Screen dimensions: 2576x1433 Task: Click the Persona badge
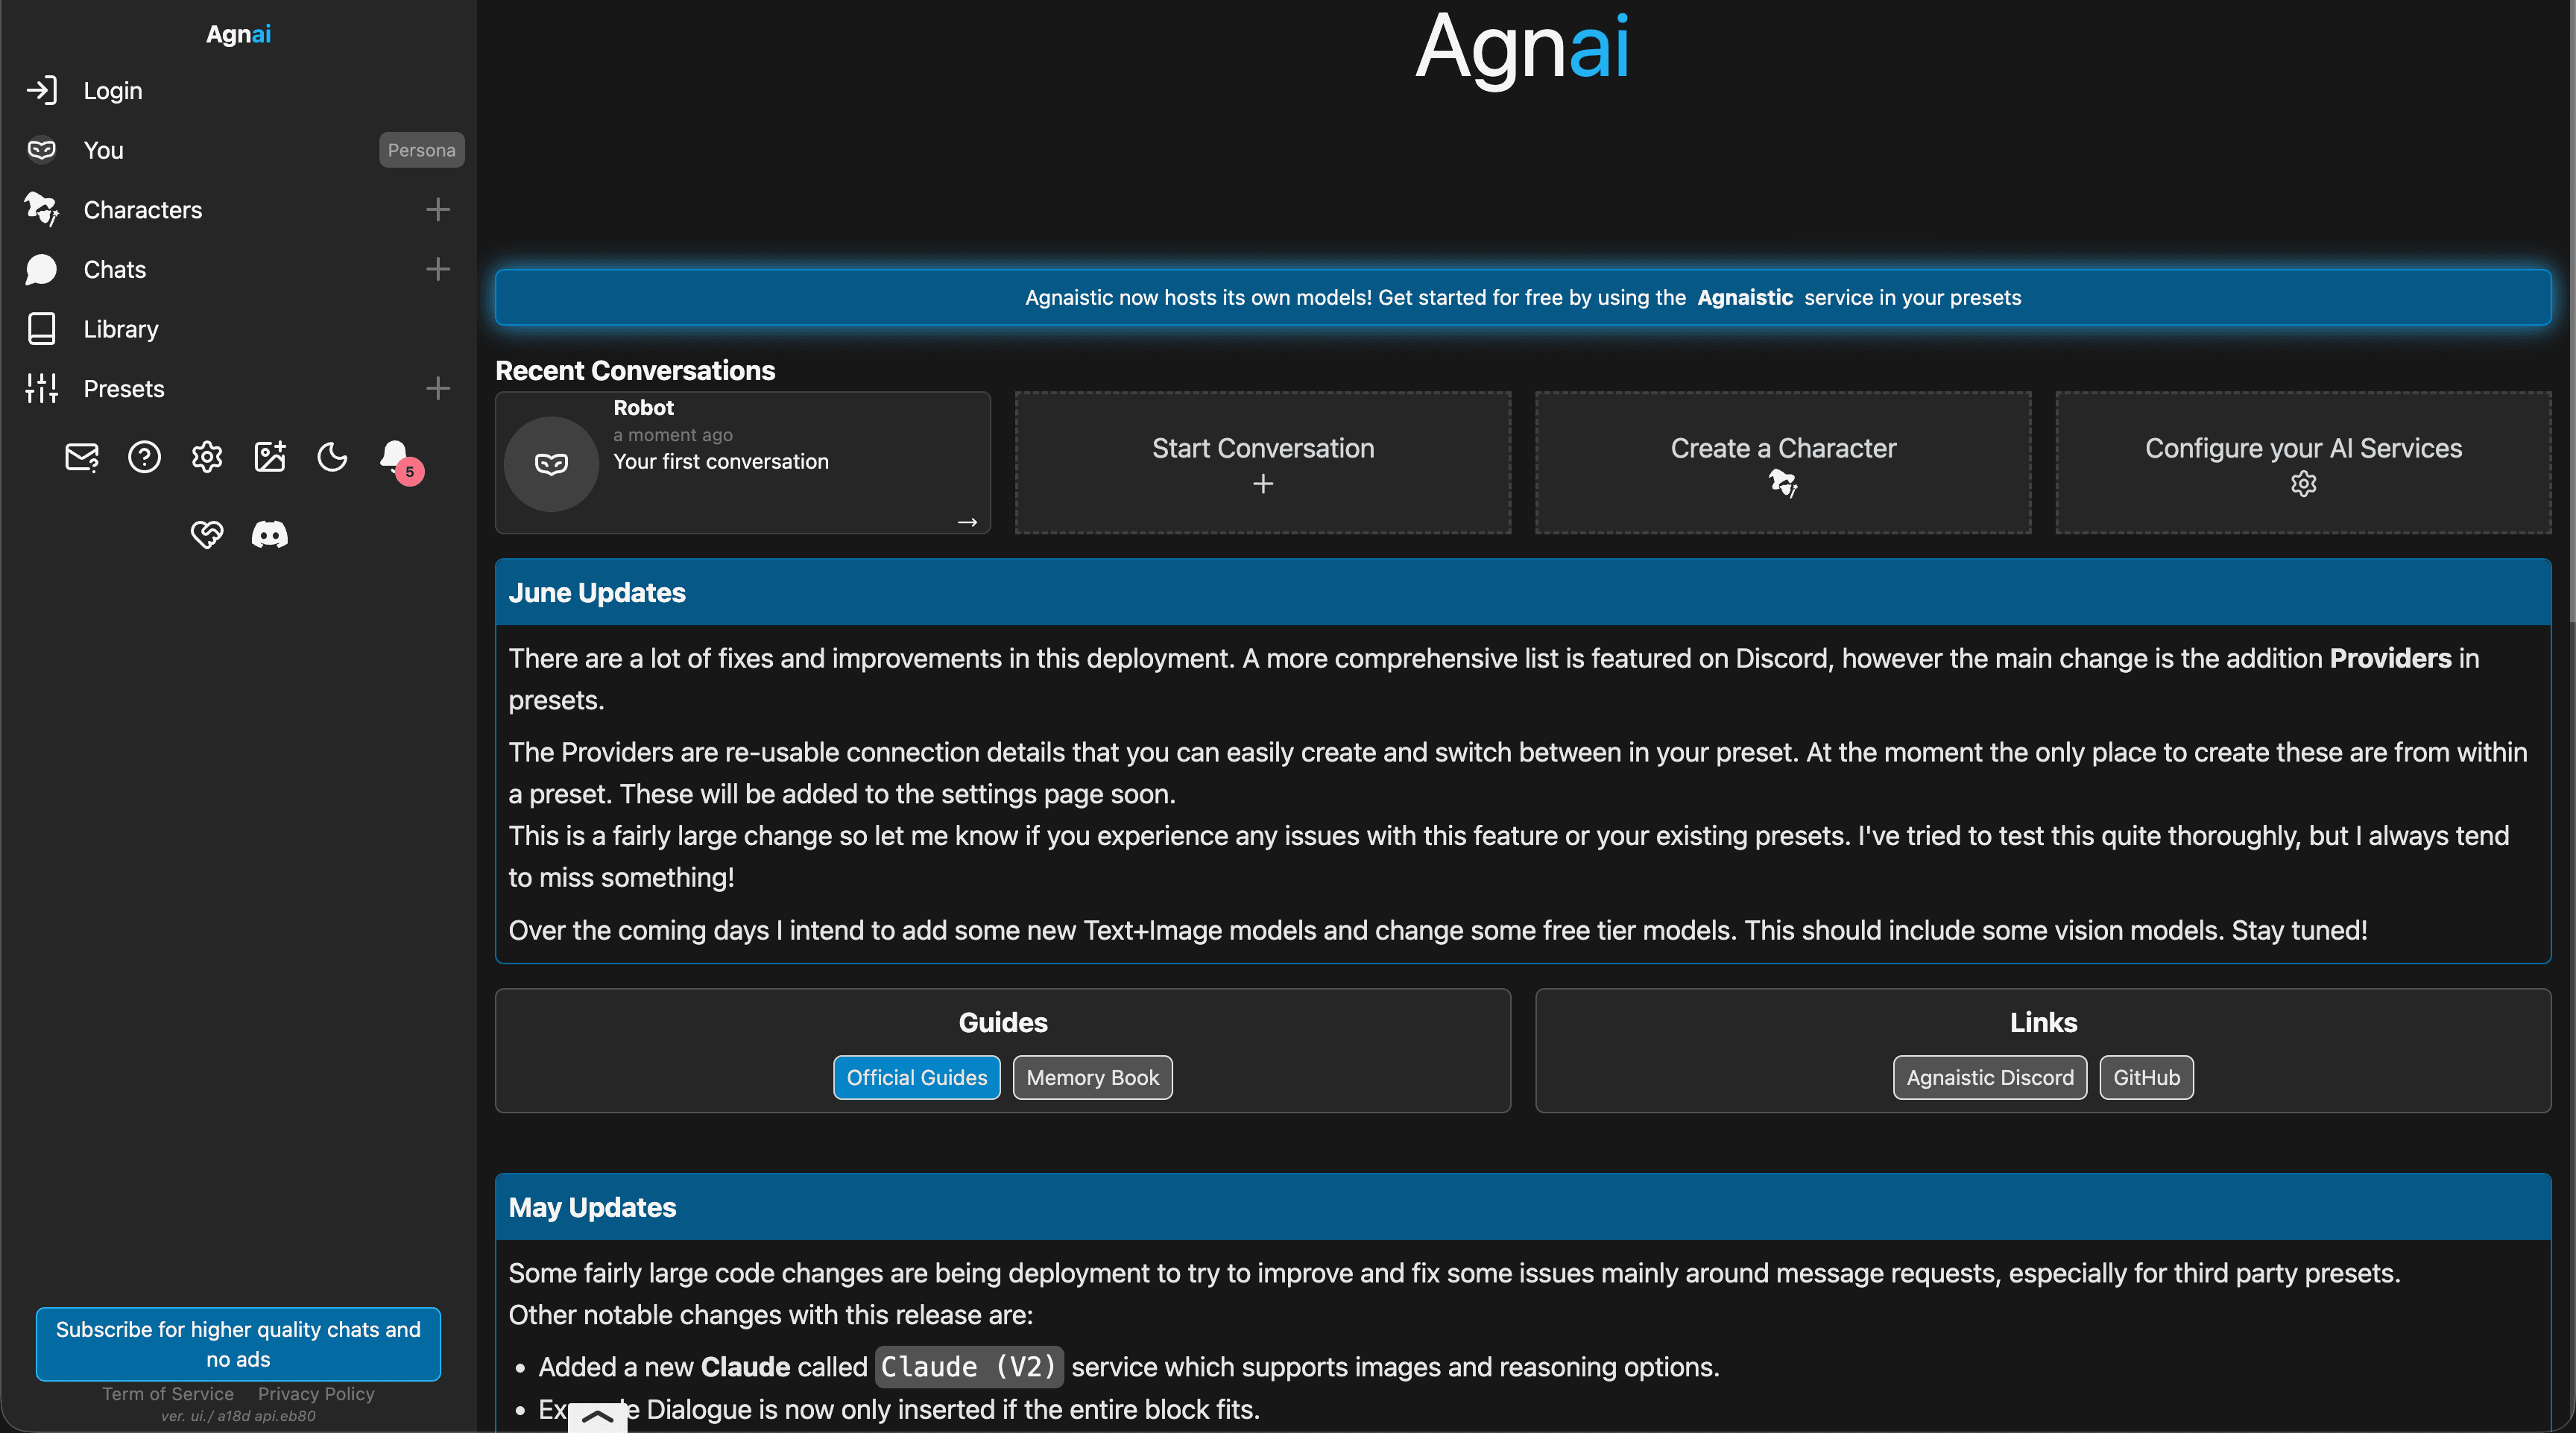pos(421,150)
